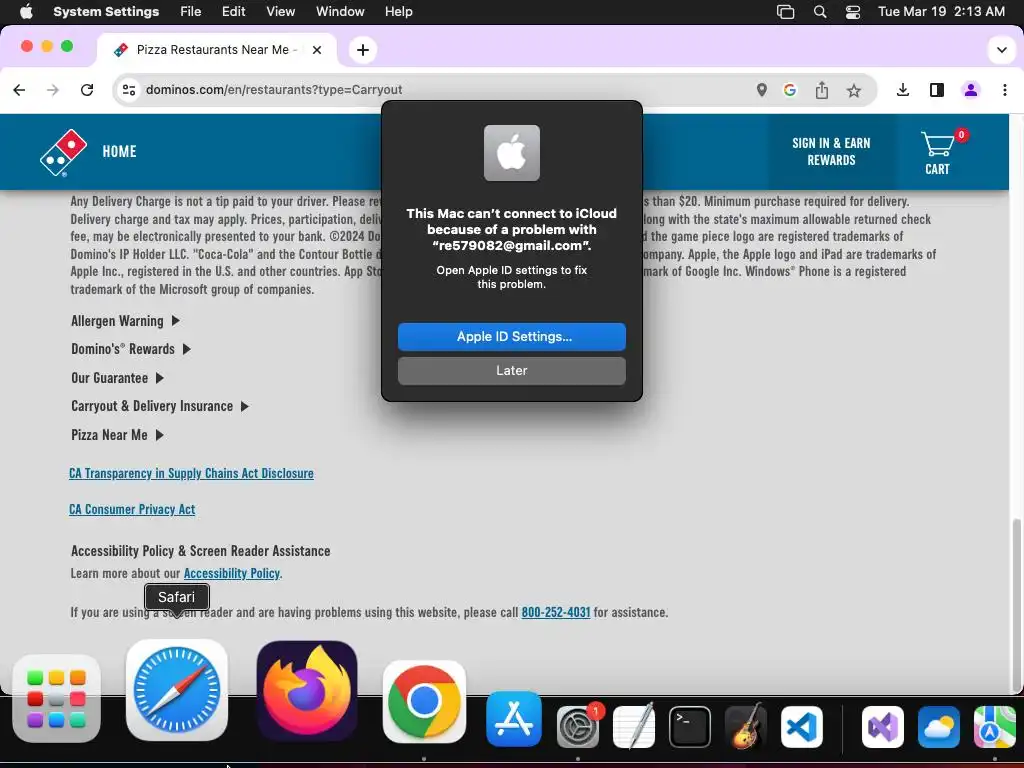Expand Carryout & Delivery Insurance section
This screenshot has height=768, width=1024.
(159, 406)
